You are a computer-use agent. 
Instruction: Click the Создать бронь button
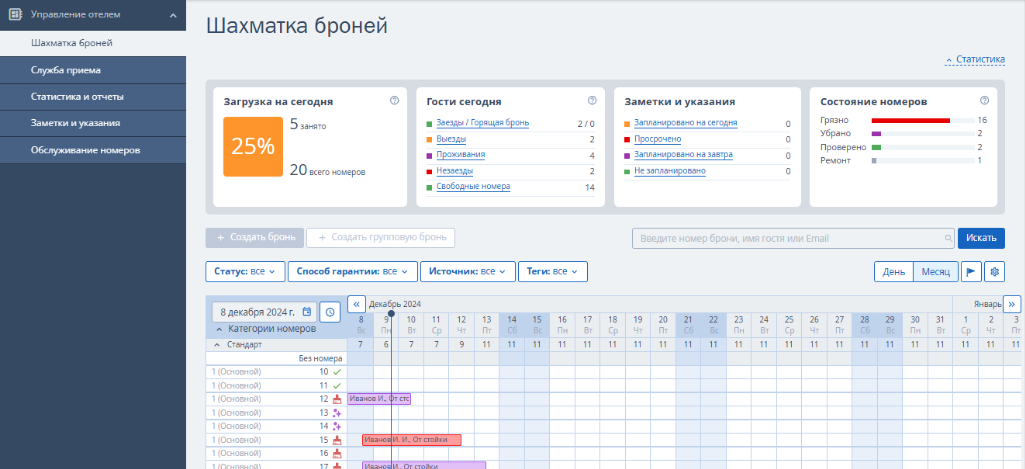(255, 238)
